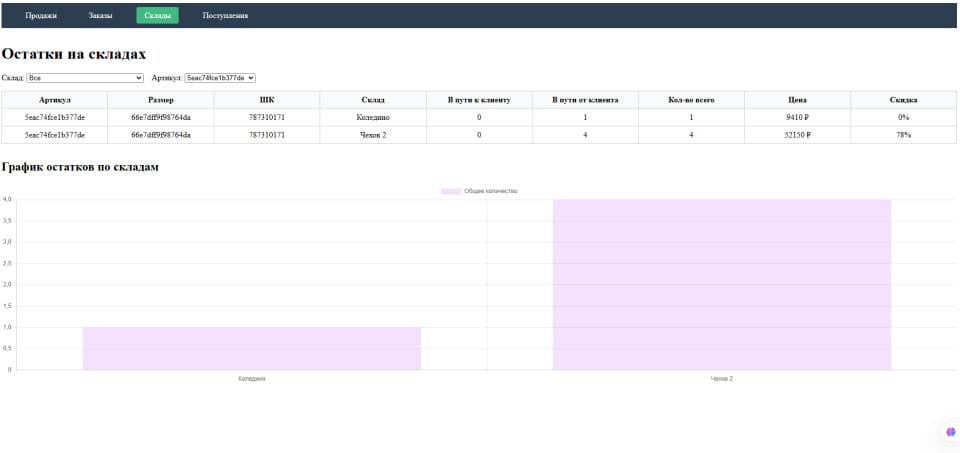The image size is (960, 453).
Task: Switch to the Поступления tab
Action: pos(225,16)
